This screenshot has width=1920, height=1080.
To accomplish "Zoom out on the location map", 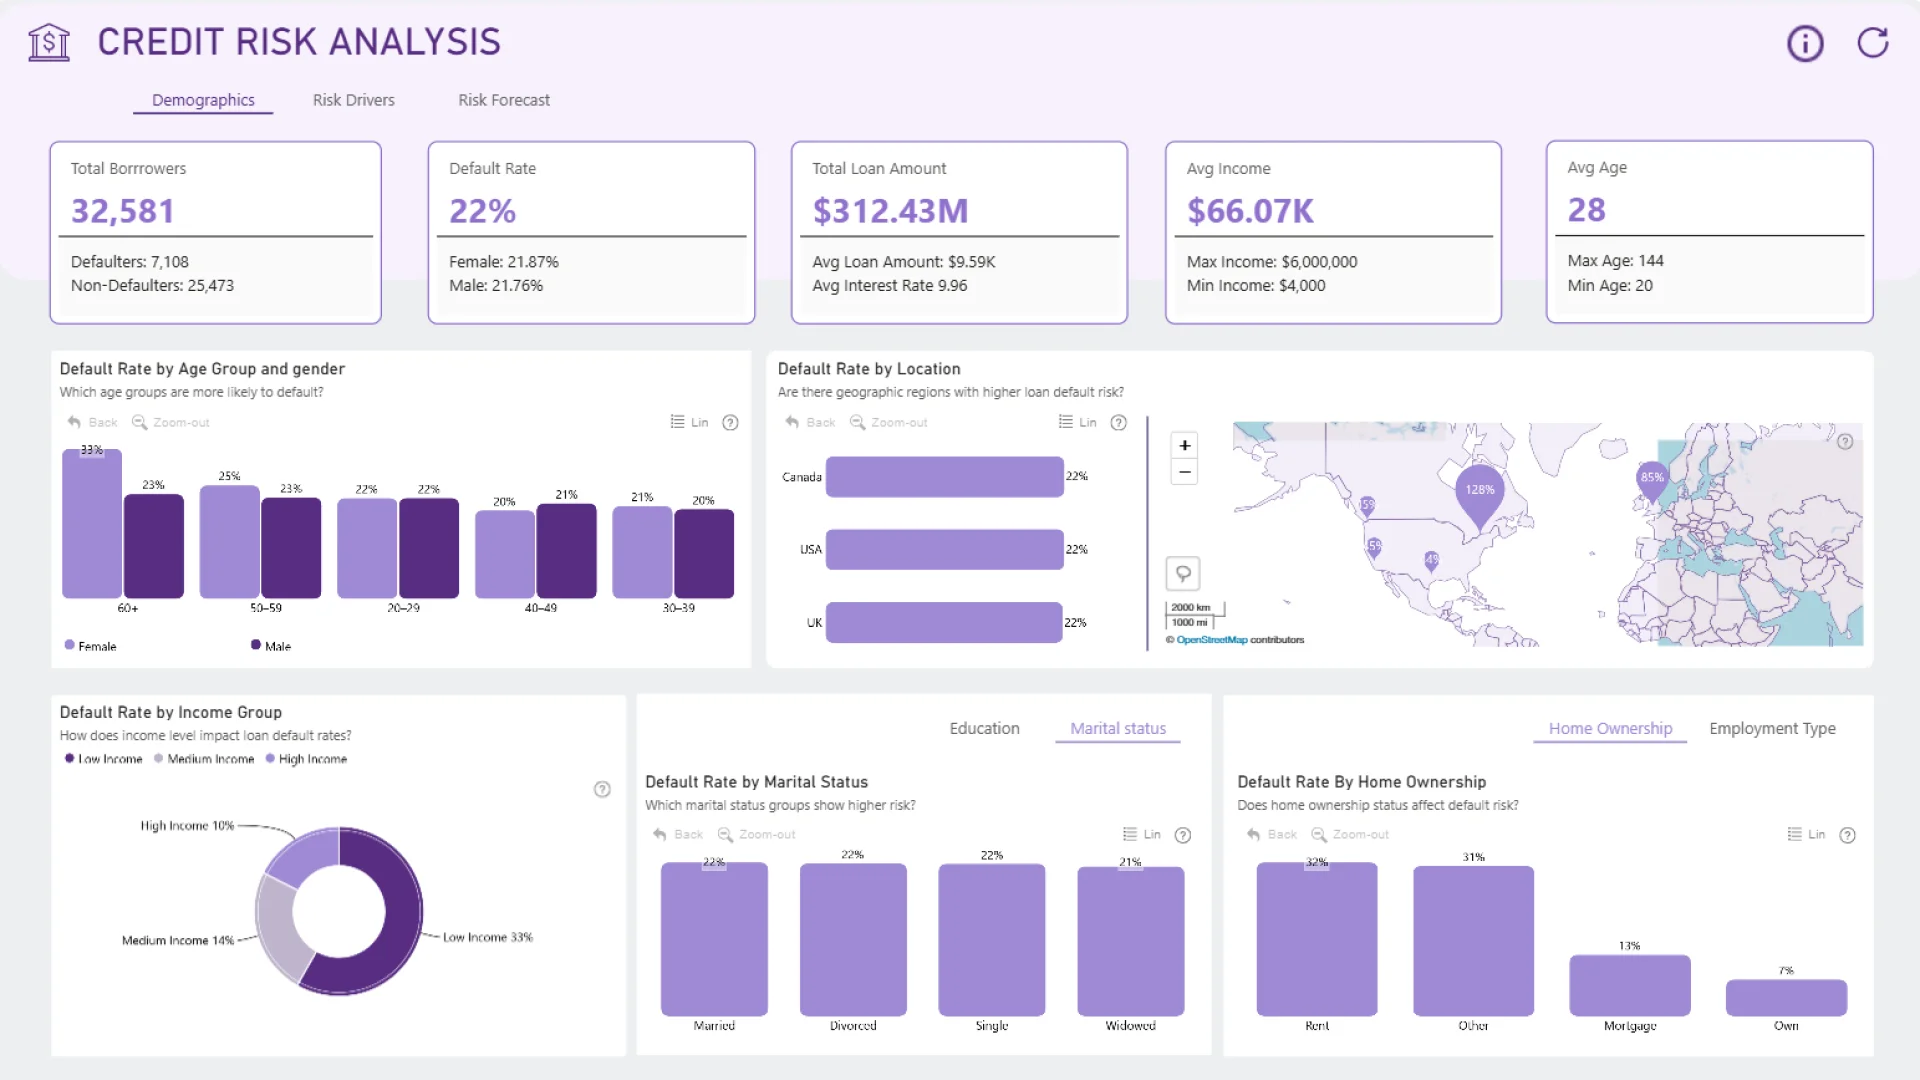I will [1184, 472].
